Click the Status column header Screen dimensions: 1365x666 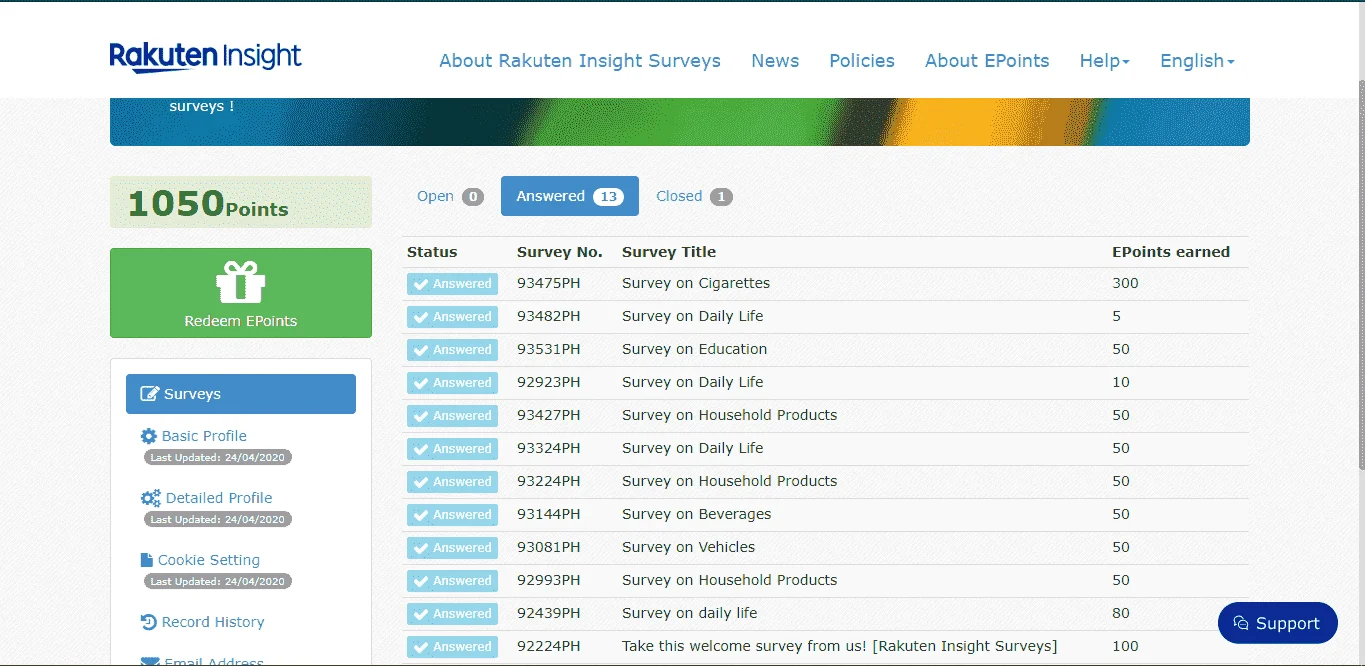[432, 252]
